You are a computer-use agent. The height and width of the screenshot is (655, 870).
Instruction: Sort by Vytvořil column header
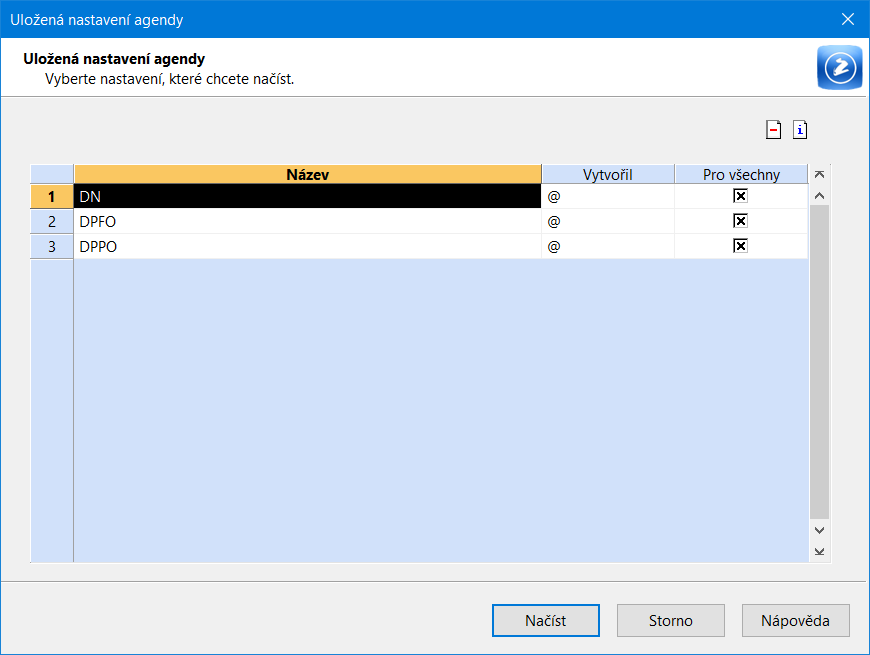pos(608,175)
